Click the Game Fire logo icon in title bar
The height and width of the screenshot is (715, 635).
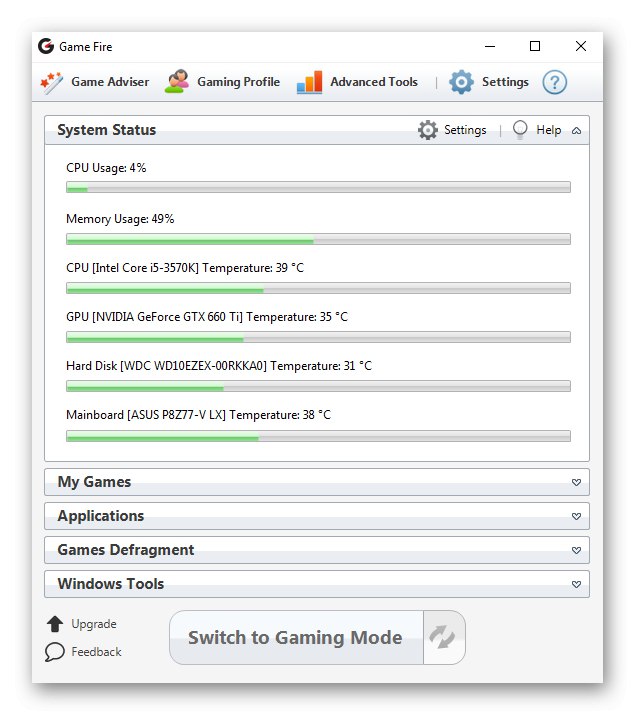tap(46, 47)
